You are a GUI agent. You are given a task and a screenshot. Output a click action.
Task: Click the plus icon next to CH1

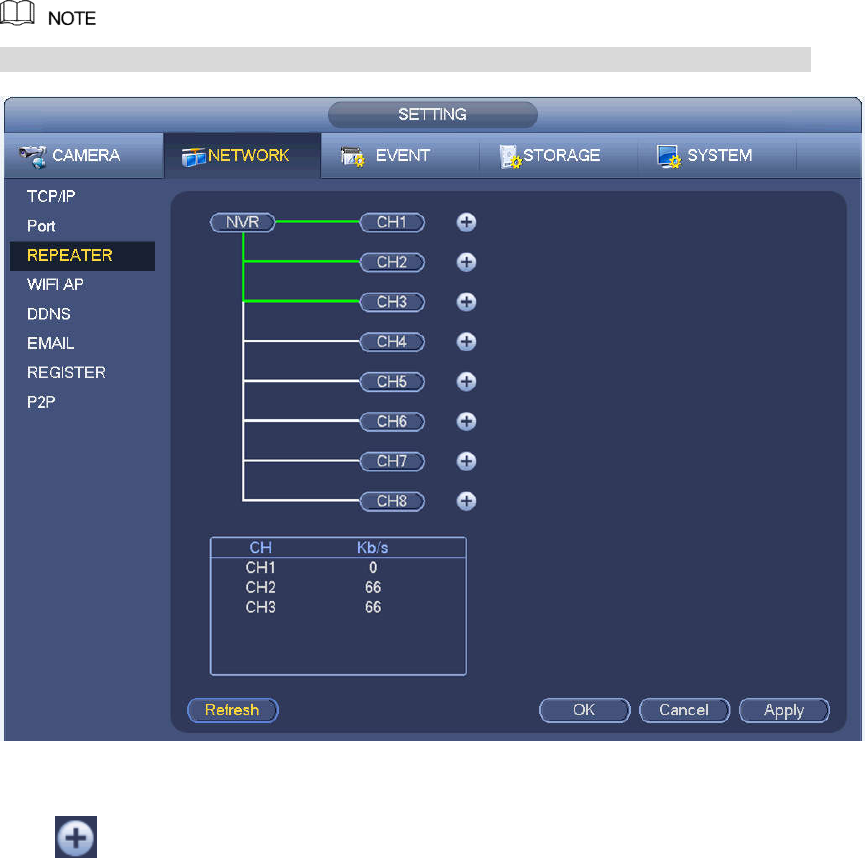click(x=466, y=222)
